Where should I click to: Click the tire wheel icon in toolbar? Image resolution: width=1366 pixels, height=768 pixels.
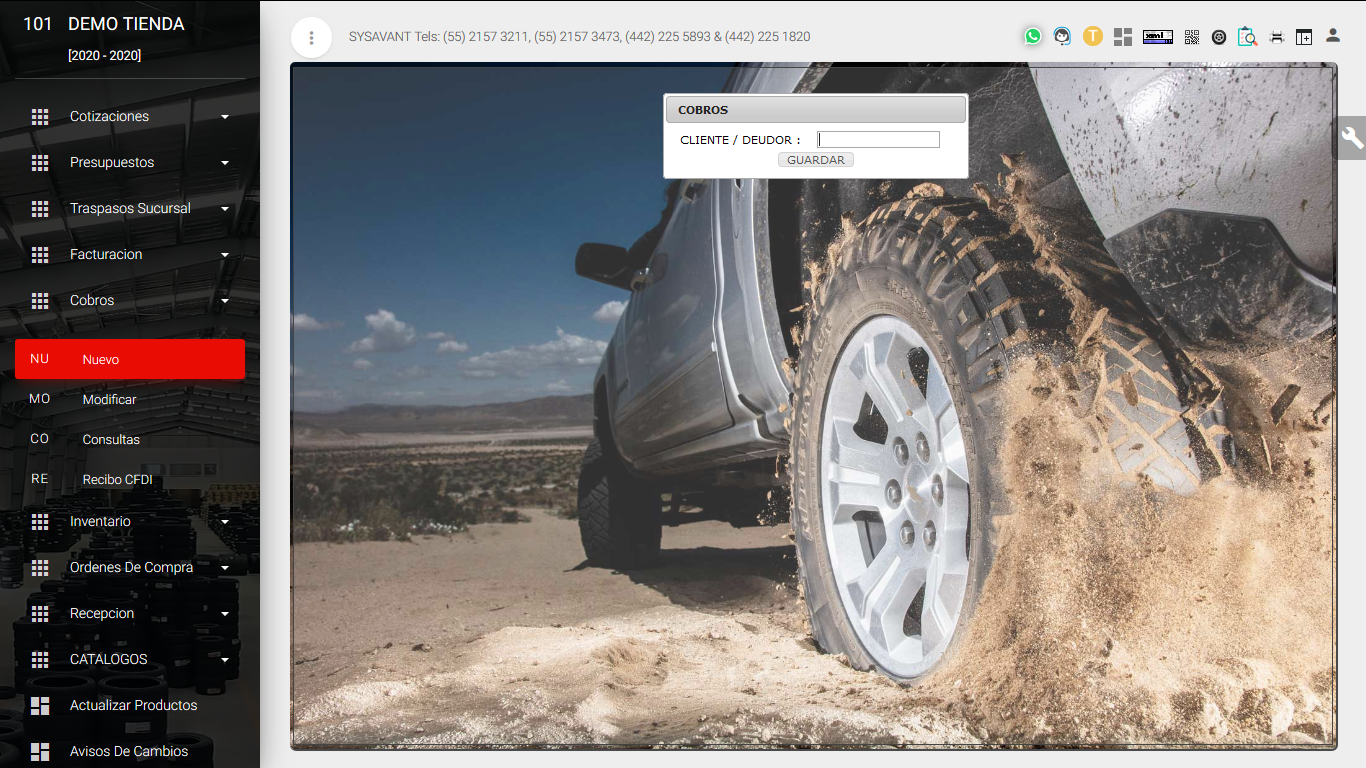click(1219, 37)
